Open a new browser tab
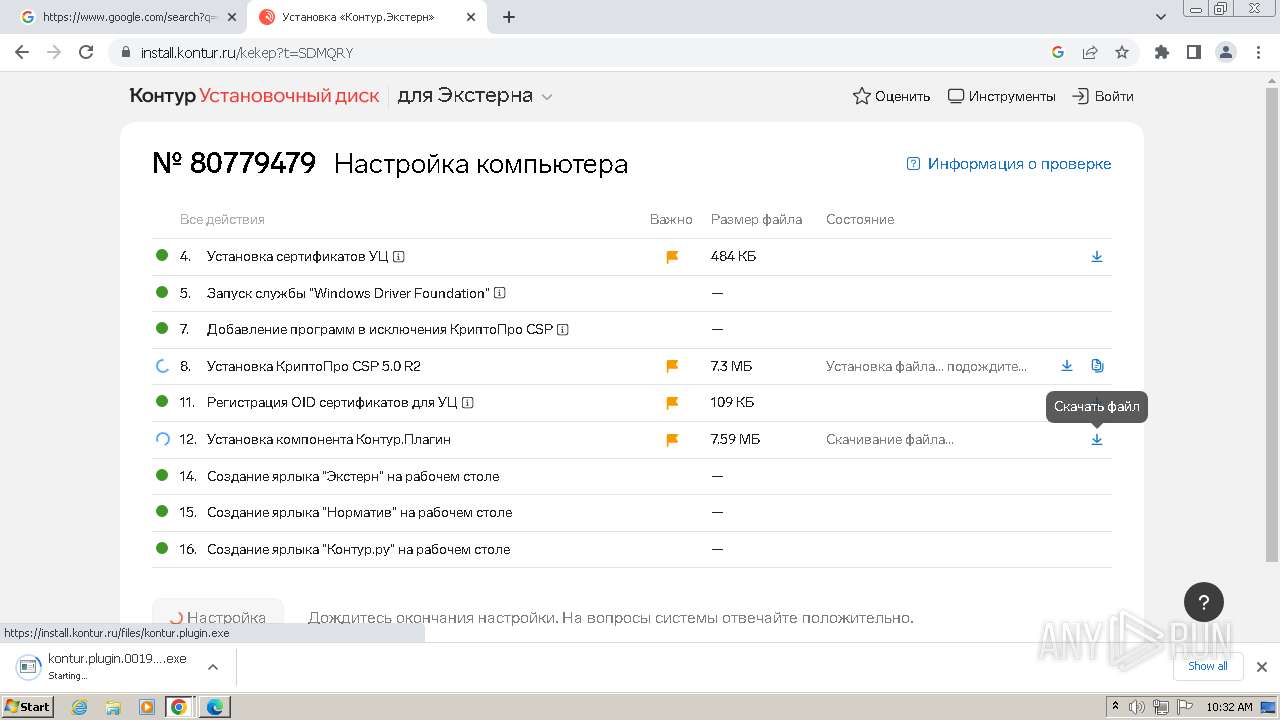This screenshot has height=720, width=1280. click(x=509, y=17)
